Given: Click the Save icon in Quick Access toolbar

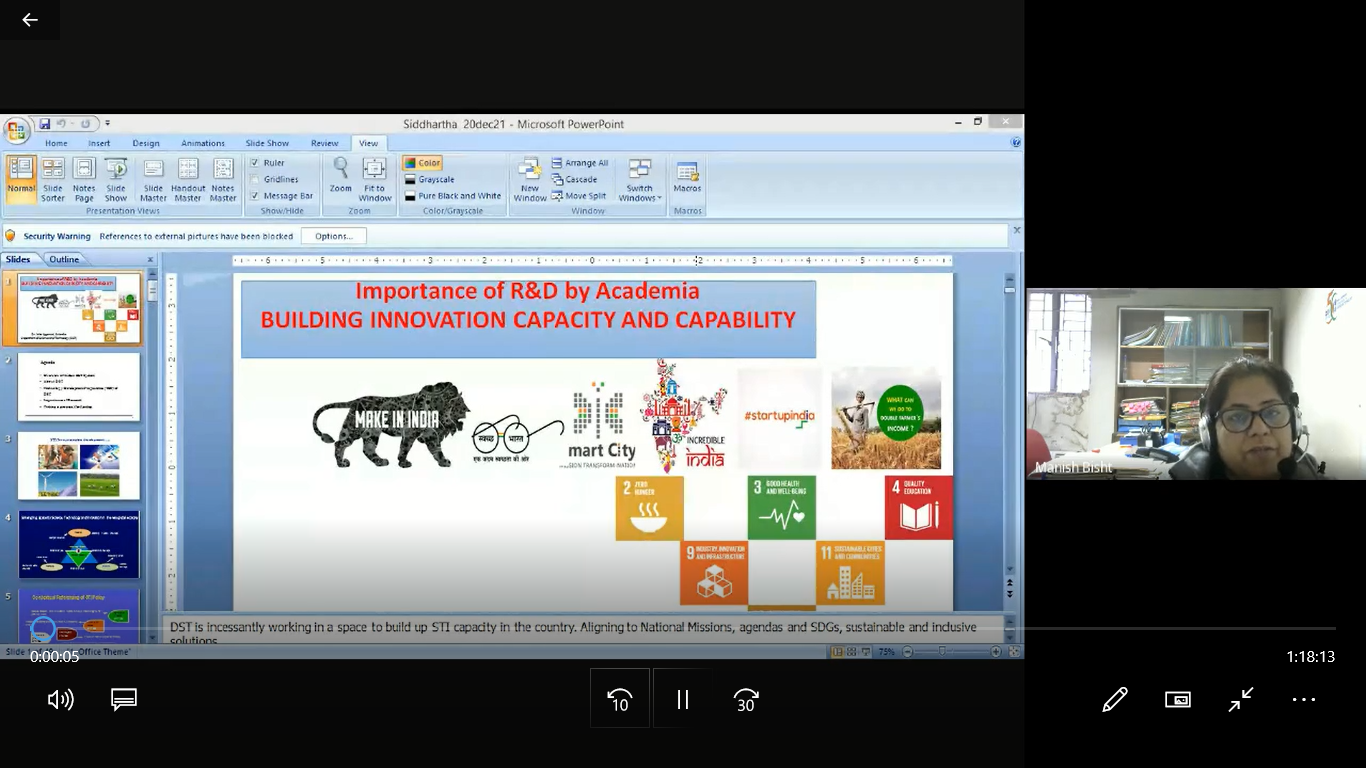Looking at the screenshot, I should pos(44,124).
